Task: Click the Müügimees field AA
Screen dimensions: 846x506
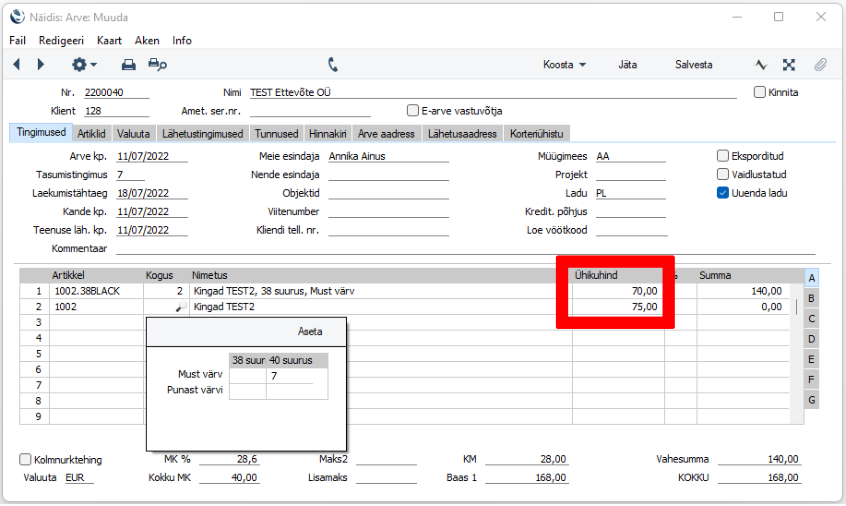Action: point(631,156)
